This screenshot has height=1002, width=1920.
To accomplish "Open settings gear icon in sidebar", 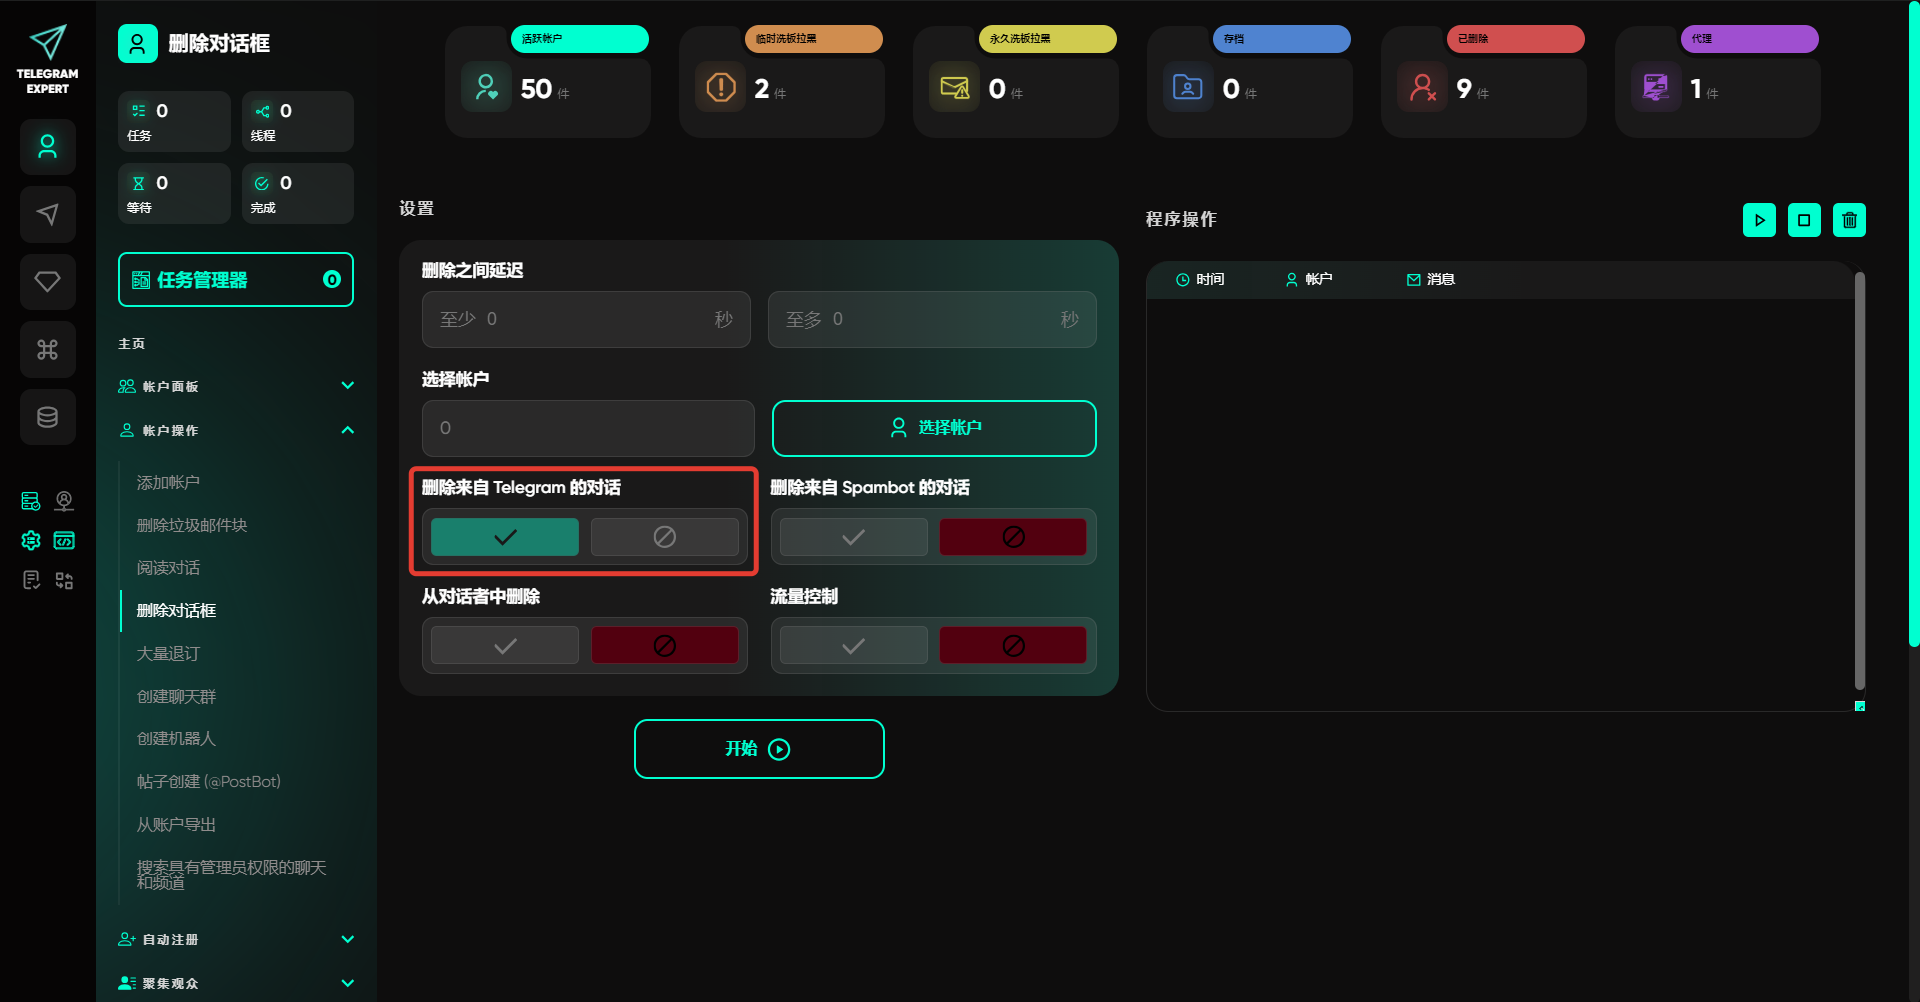I will [31, 540].
